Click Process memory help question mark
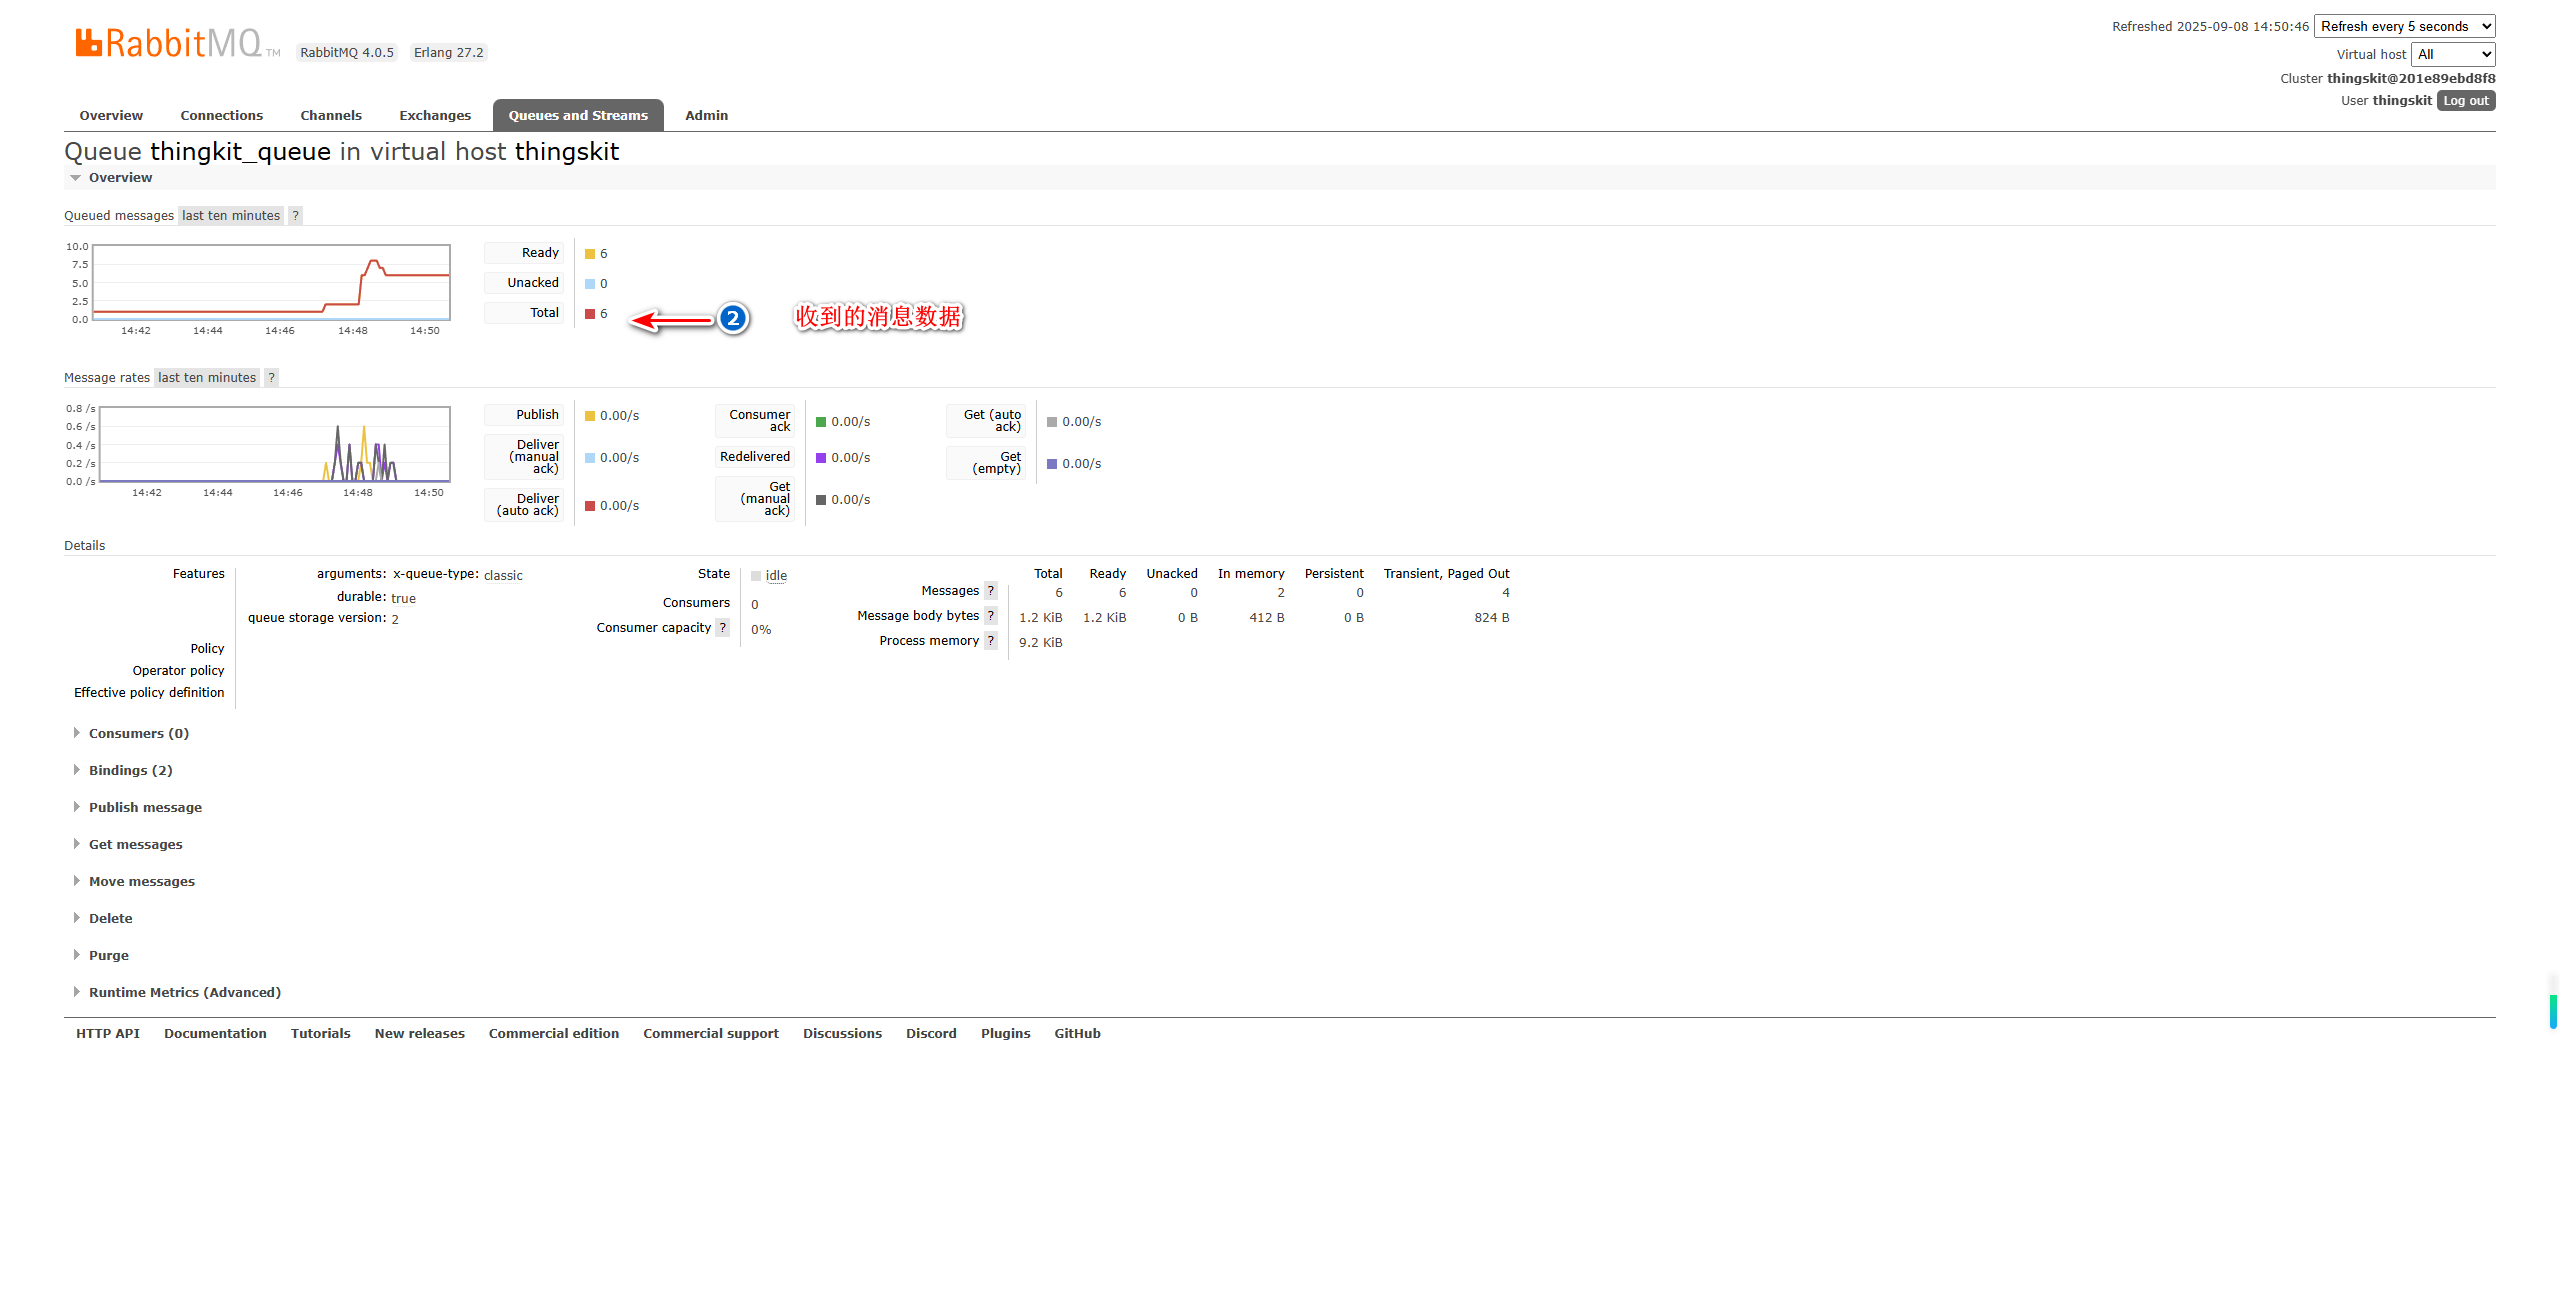Viewport: 2560px width, 1305px height. pos(990,641)
